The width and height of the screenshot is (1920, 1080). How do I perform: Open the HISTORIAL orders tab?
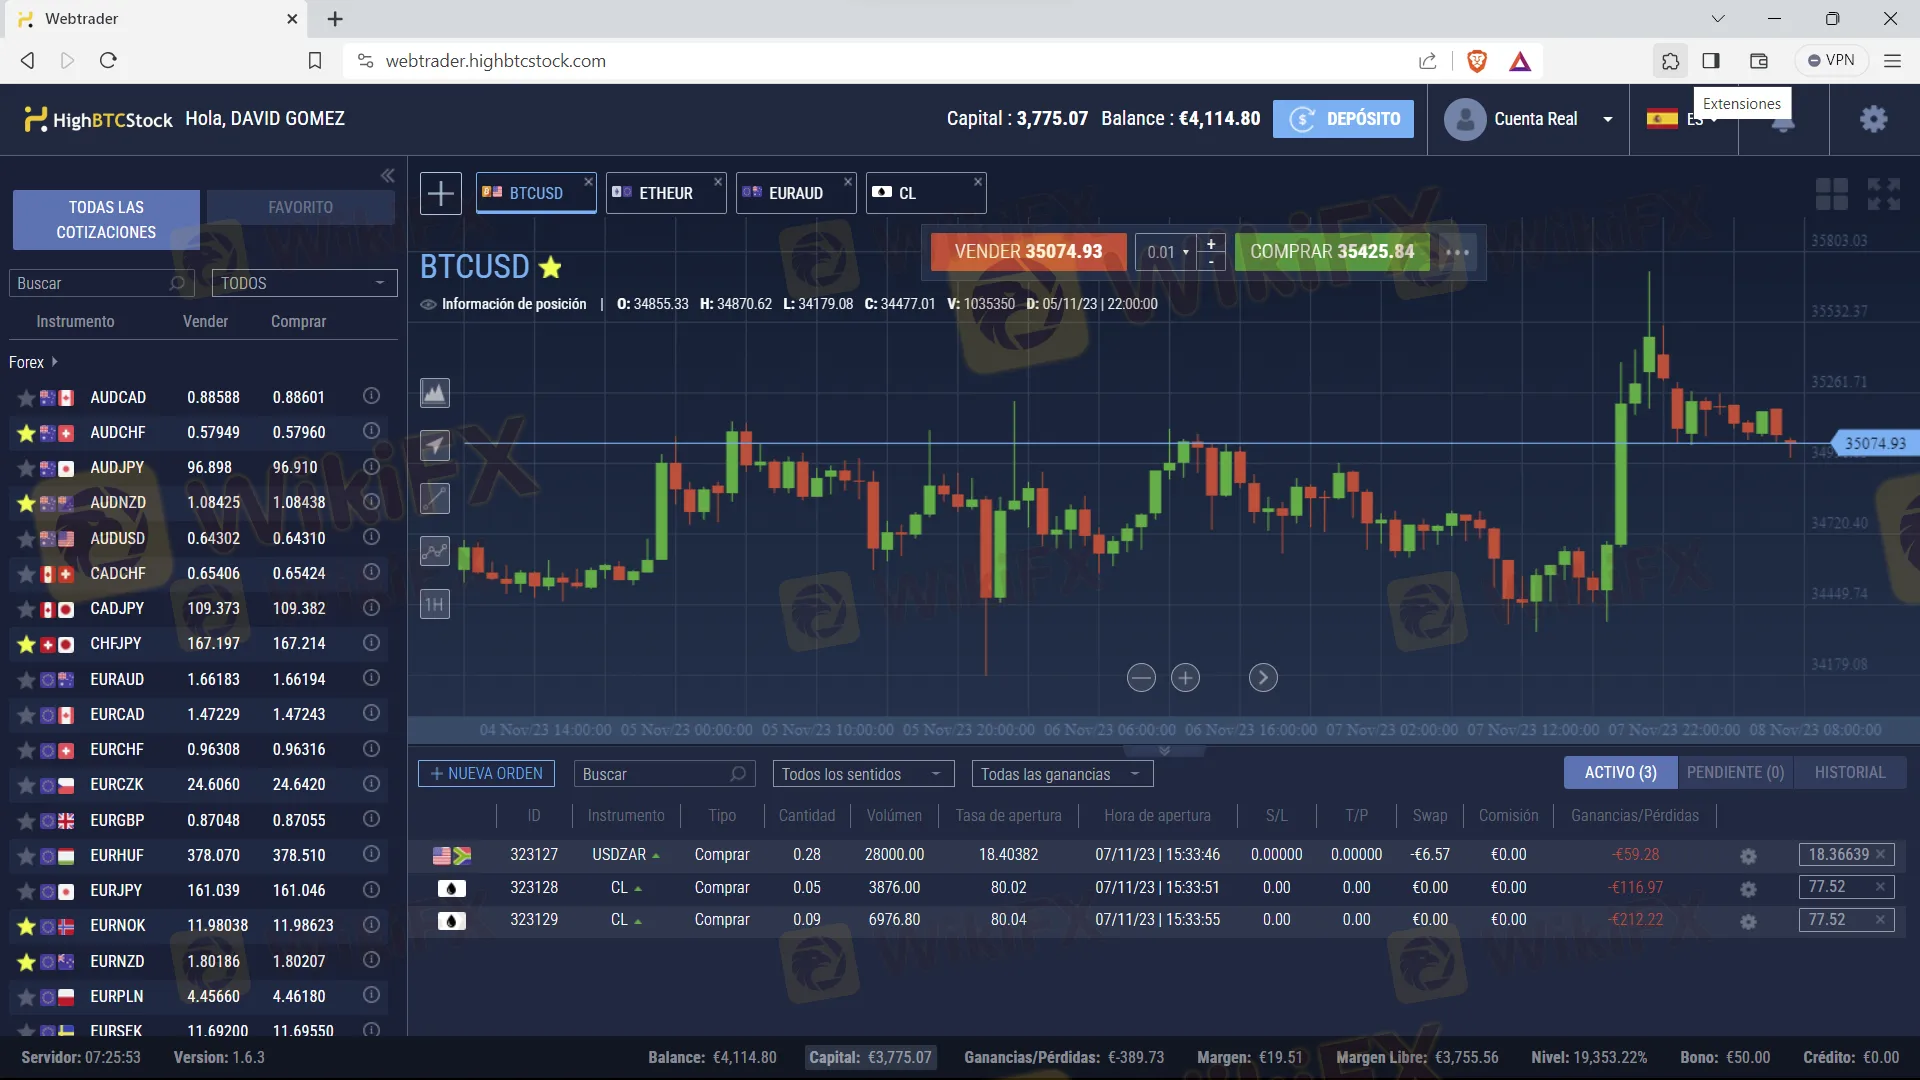[x=1849, y=773]
